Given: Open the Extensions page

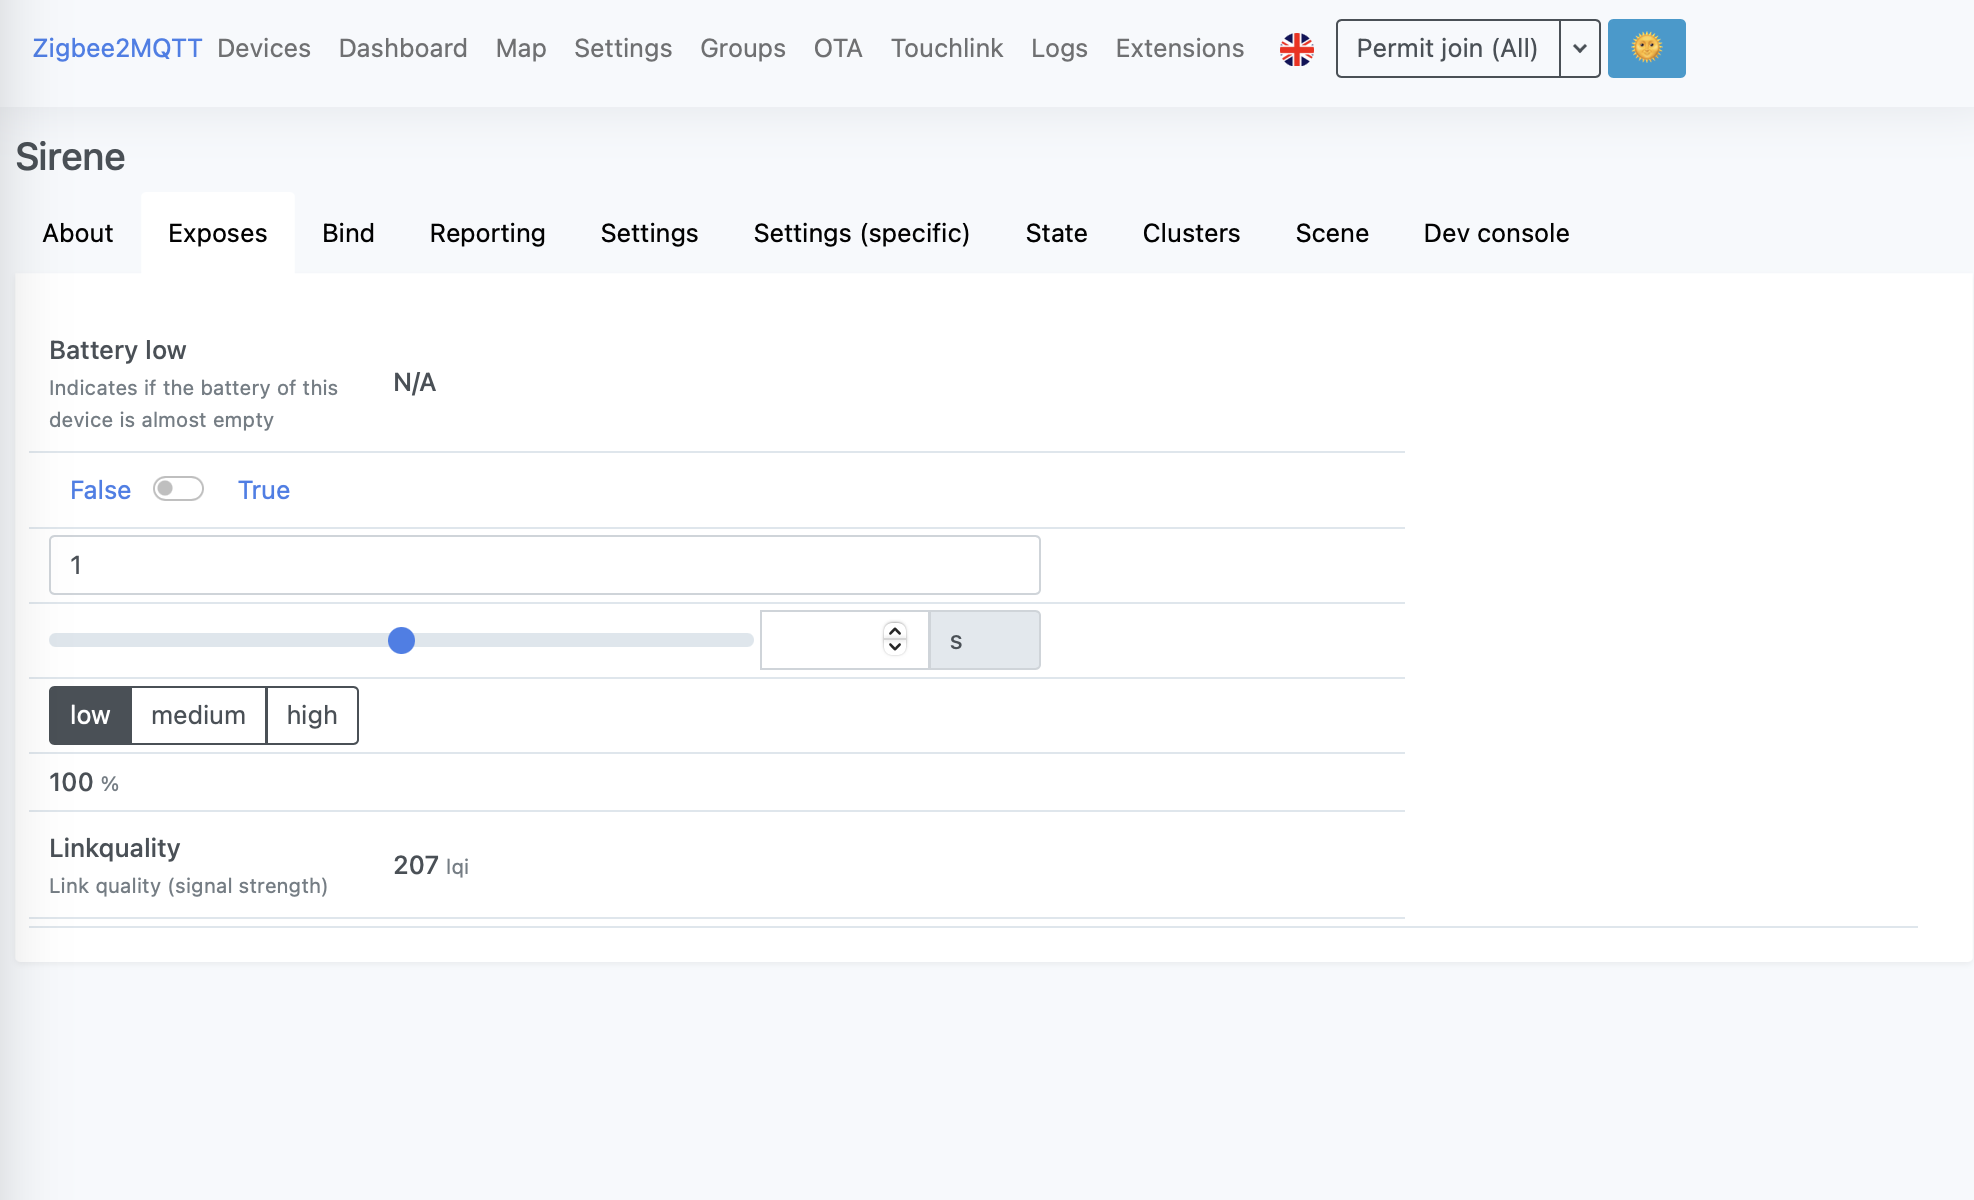Looking at the screenshot, I should click(x=1179, y=48).
